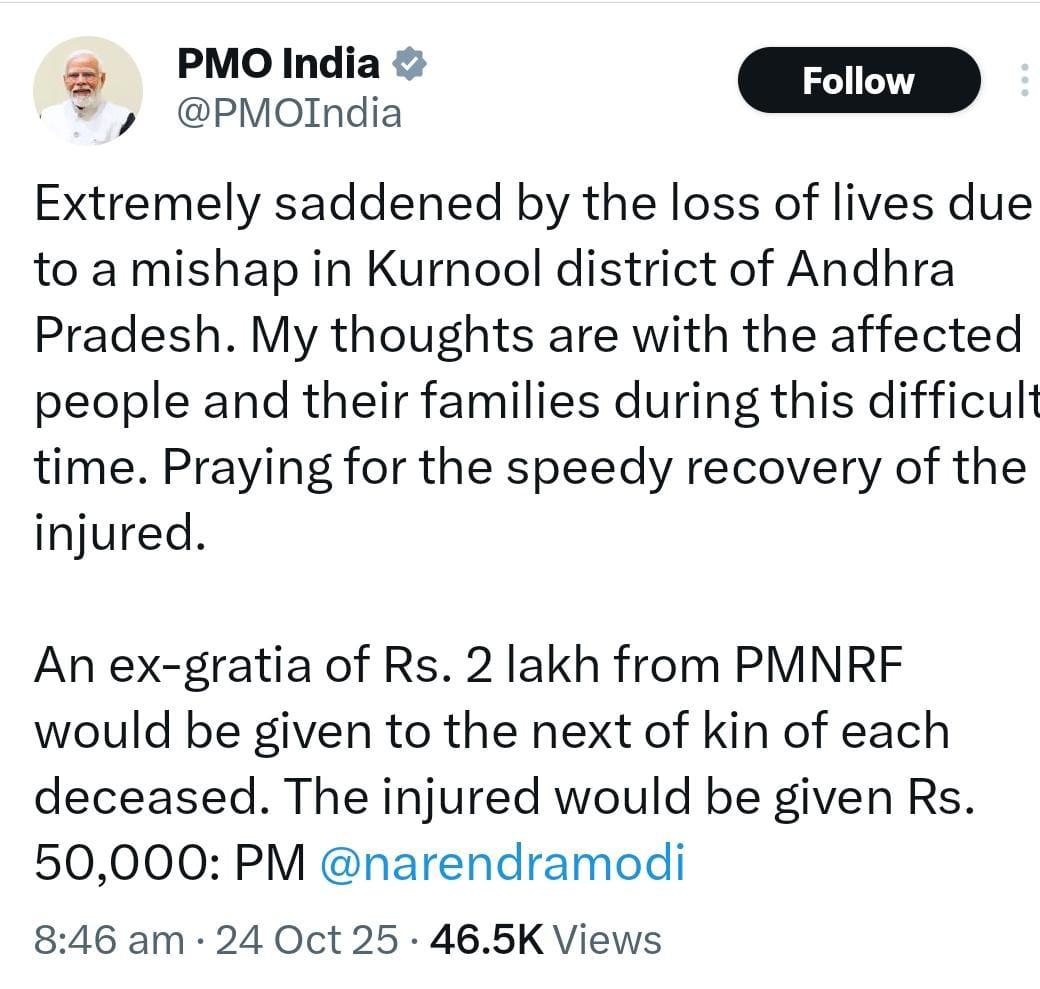Screen dimensions: 1040x989
Task: Click the Views label below the tweet
Action: click(607, 940)
